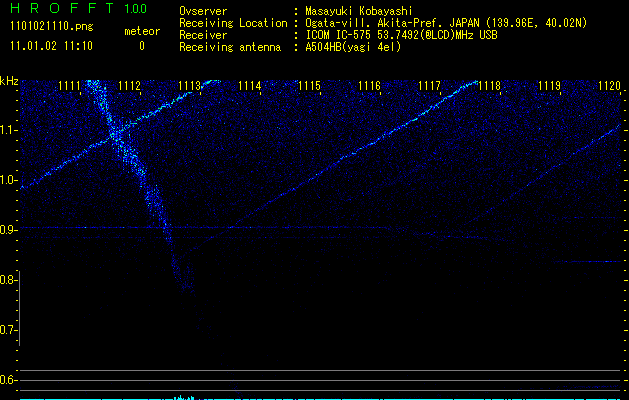Click the HROFFT 1.0.0 title text
The image size is (629, 400).
(79, 8)
